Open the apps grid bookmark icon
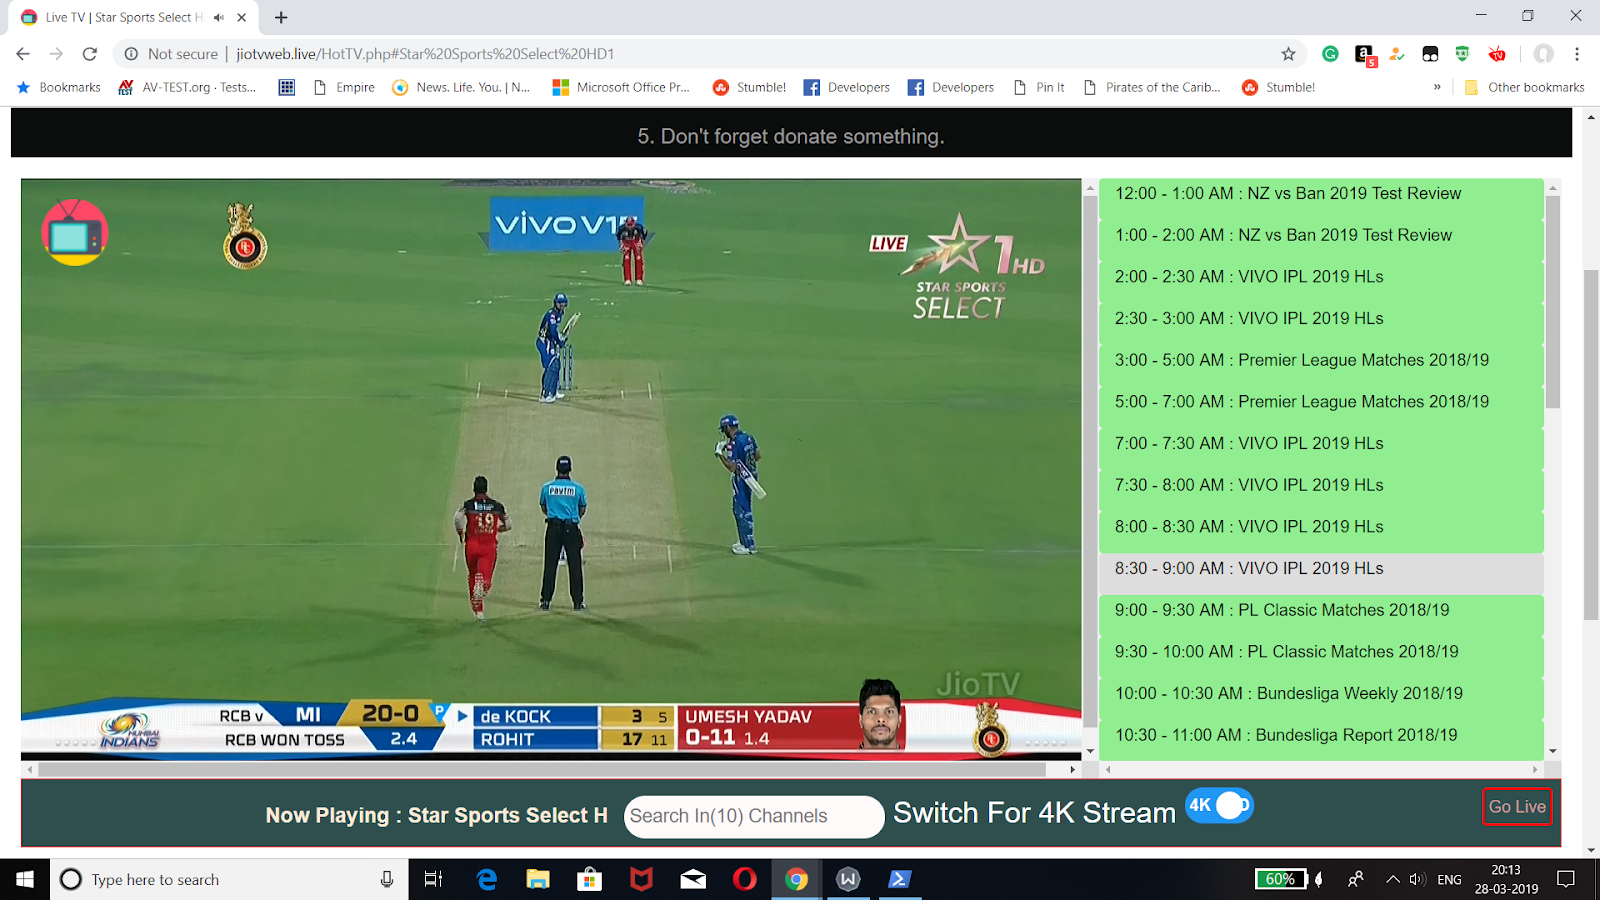1600x900 pixels. point(287,87)
